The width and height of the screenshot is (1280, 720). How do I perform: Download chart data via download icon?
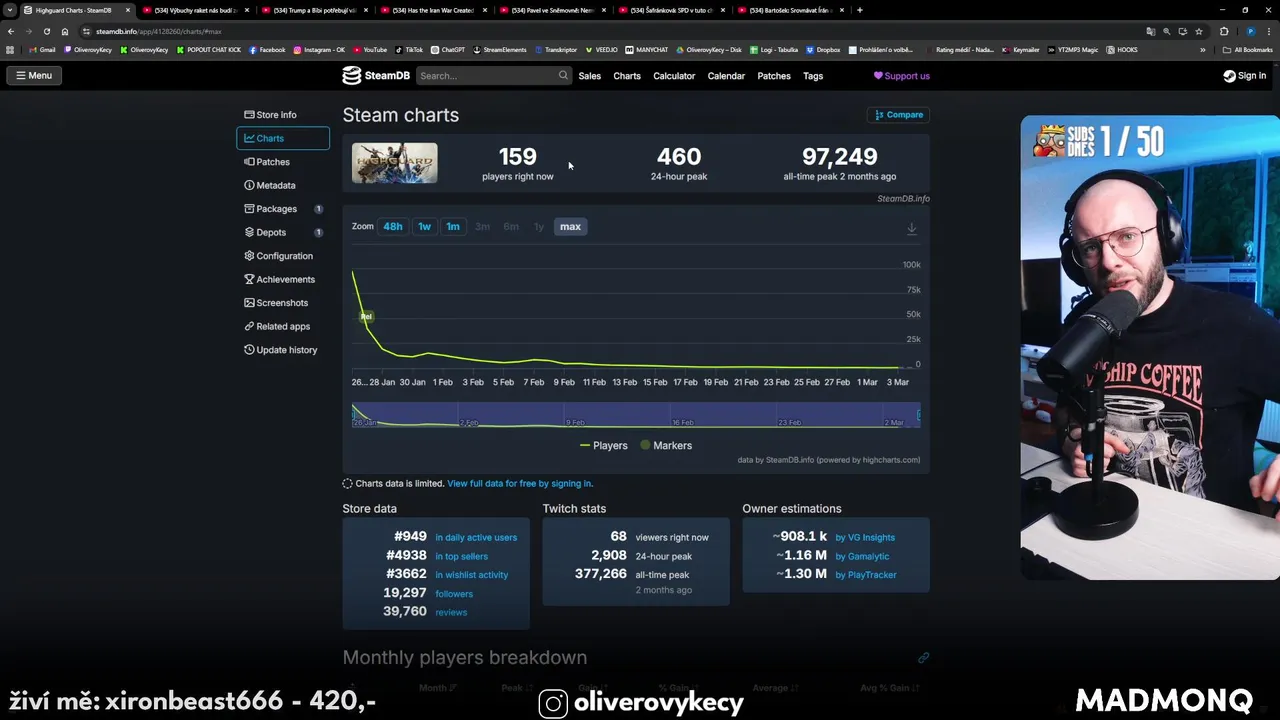(911, 228)
